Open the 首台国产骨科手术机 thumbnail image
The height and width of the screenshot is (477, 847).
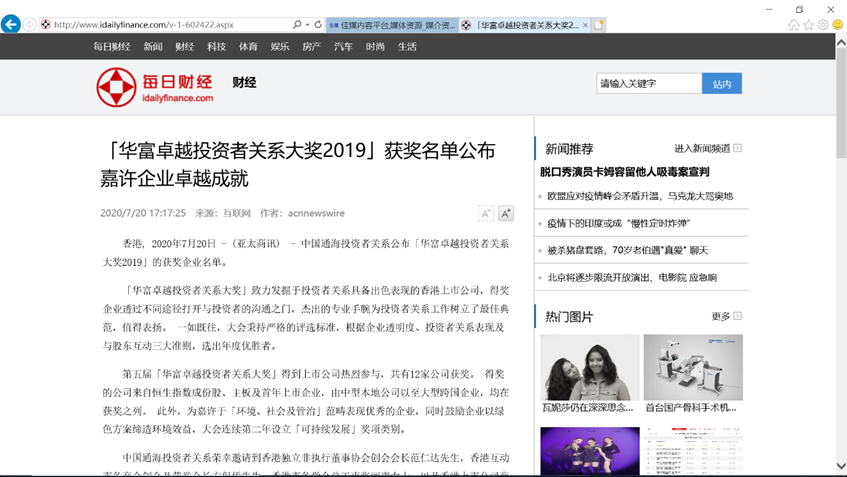[693, 368]
